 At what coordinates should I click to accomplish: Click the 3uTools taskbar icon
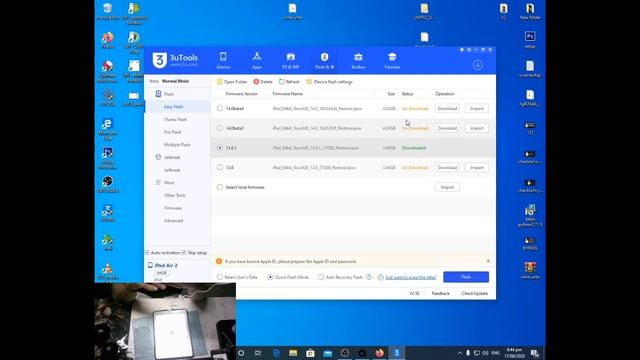[396, 353]
